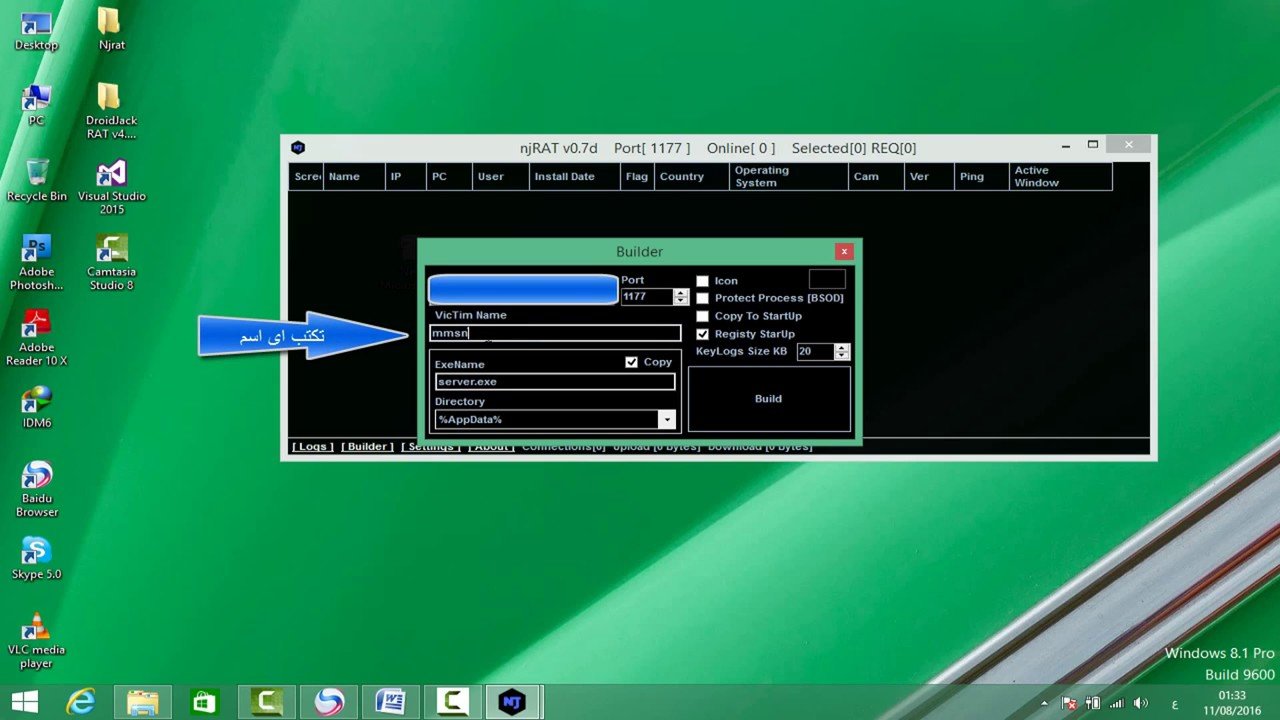Click the Port spinner arrows

point(681,296)
